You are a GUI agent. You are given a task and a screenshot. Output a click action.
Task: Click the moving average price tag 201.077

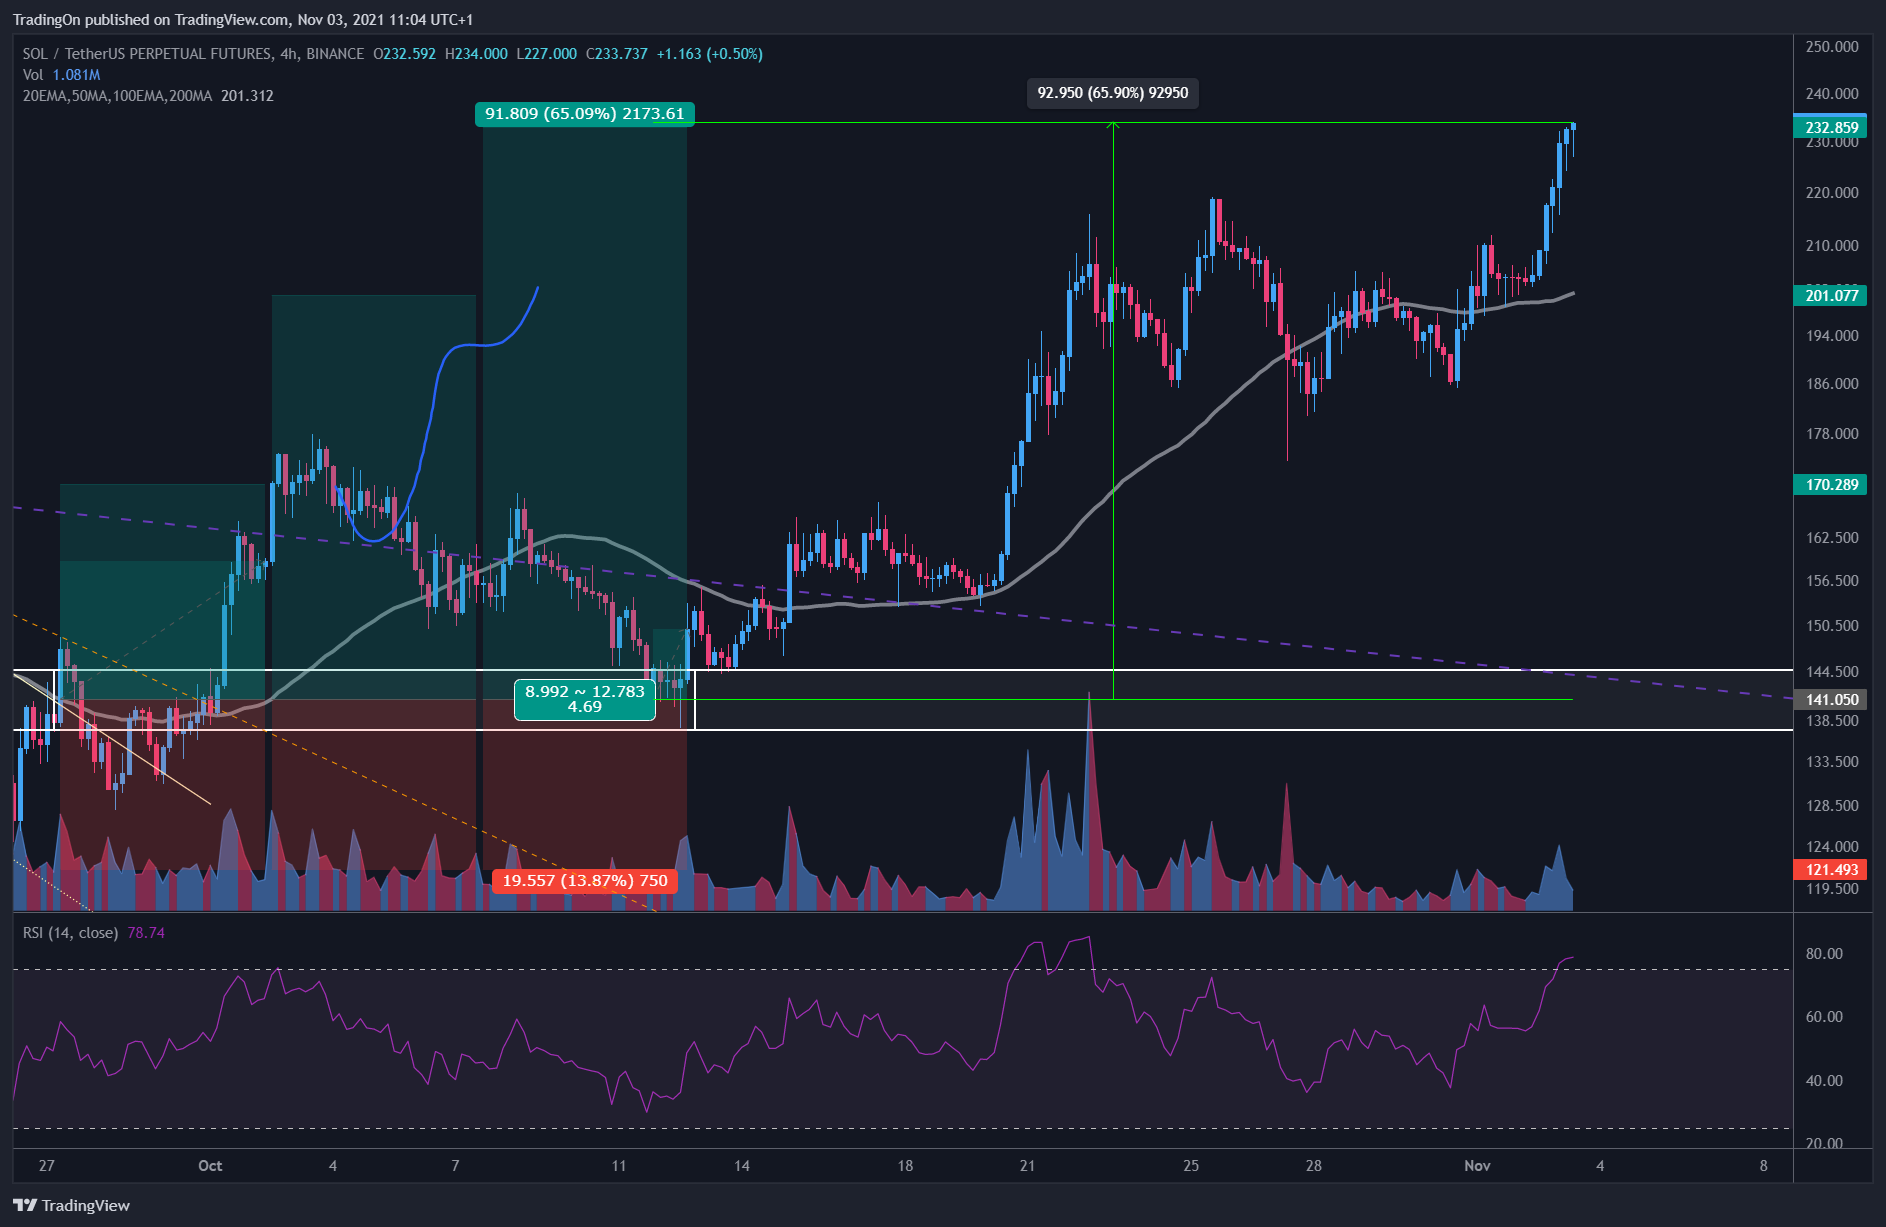point(1832,295)
